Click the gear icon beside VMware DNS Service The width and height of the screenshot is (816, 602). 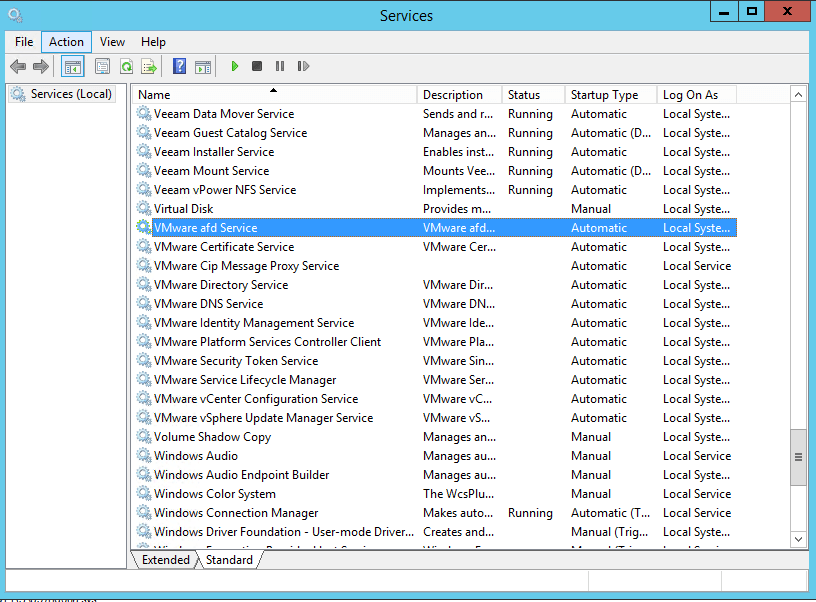pos(144,303)
